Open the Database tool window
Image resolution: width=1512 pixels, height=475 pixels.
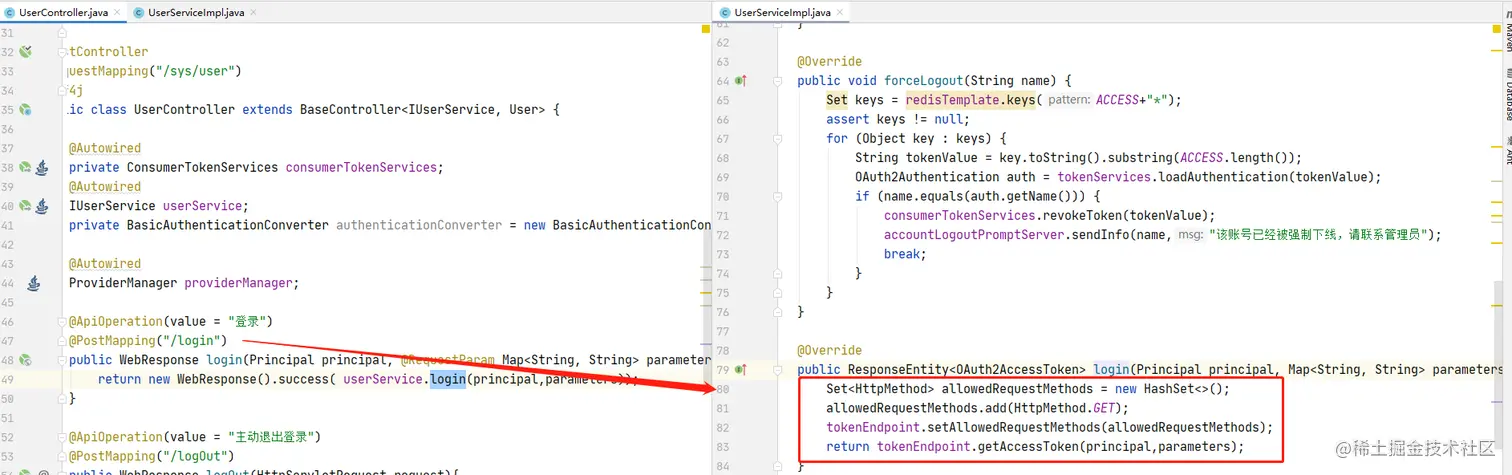pyautogui.click(x=1508, y=94)
